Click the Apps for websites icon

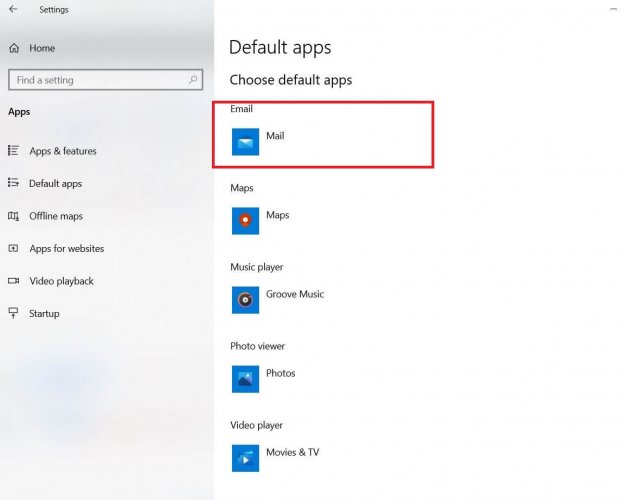pos(14,248)
